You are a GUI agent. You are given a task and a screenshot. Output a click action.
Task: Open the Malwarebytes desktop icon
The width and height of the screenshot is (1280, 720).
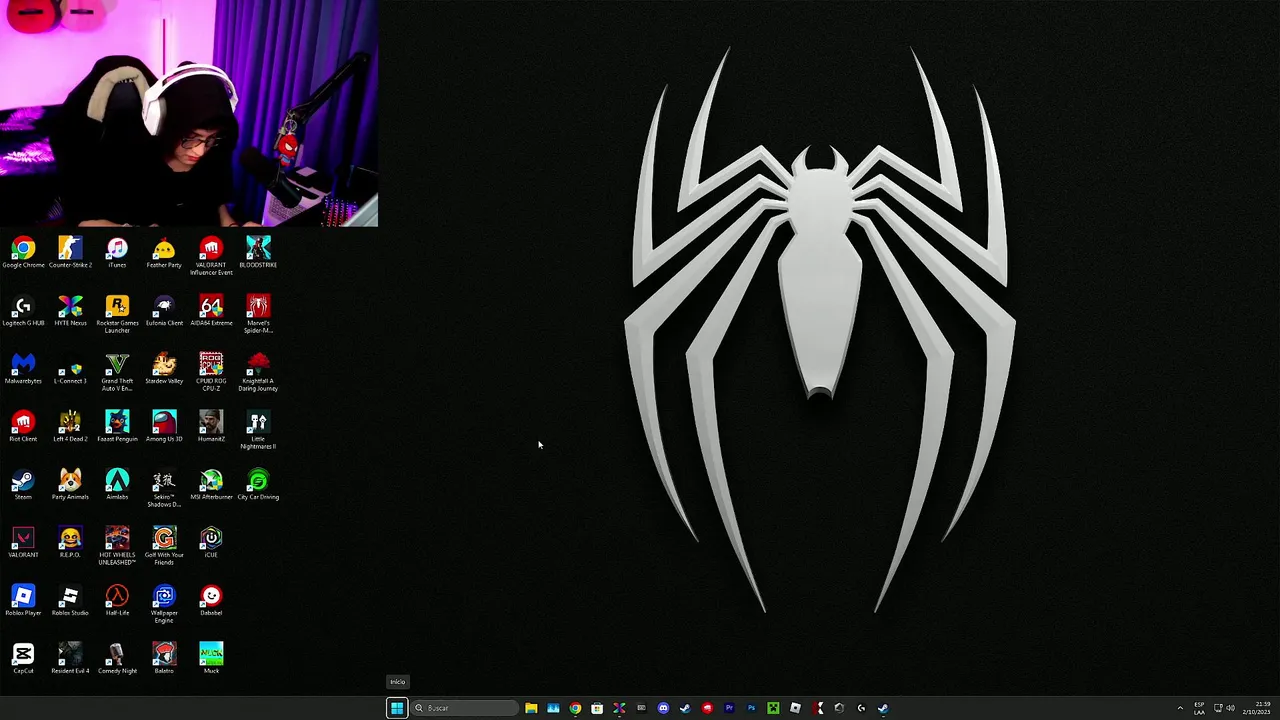pos(23,368)
